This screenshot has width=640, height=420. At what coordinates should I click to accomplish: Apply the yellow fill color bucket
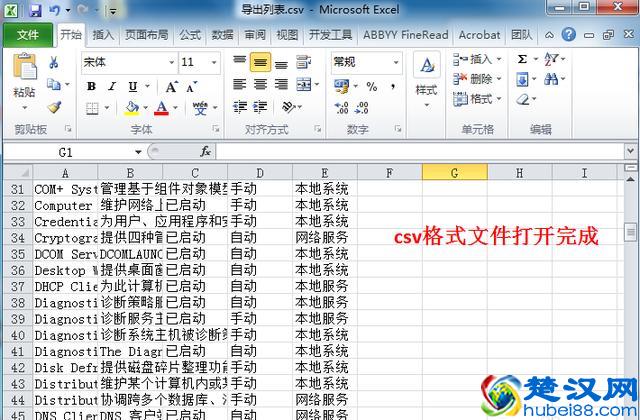(x=132, y=108)
